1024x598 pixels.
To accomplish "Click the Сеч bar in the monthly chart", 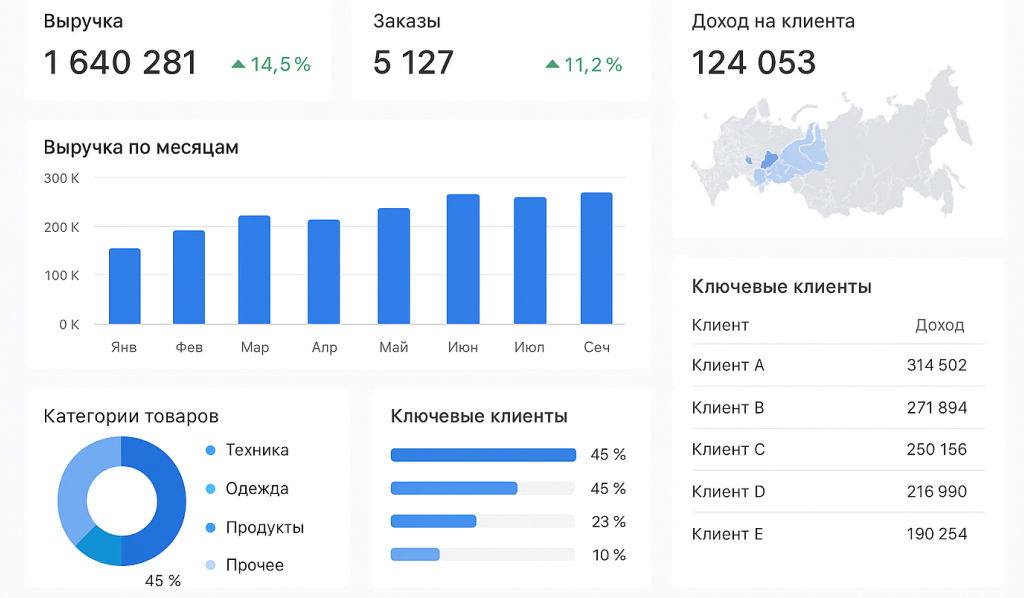I will pos(596,259).
